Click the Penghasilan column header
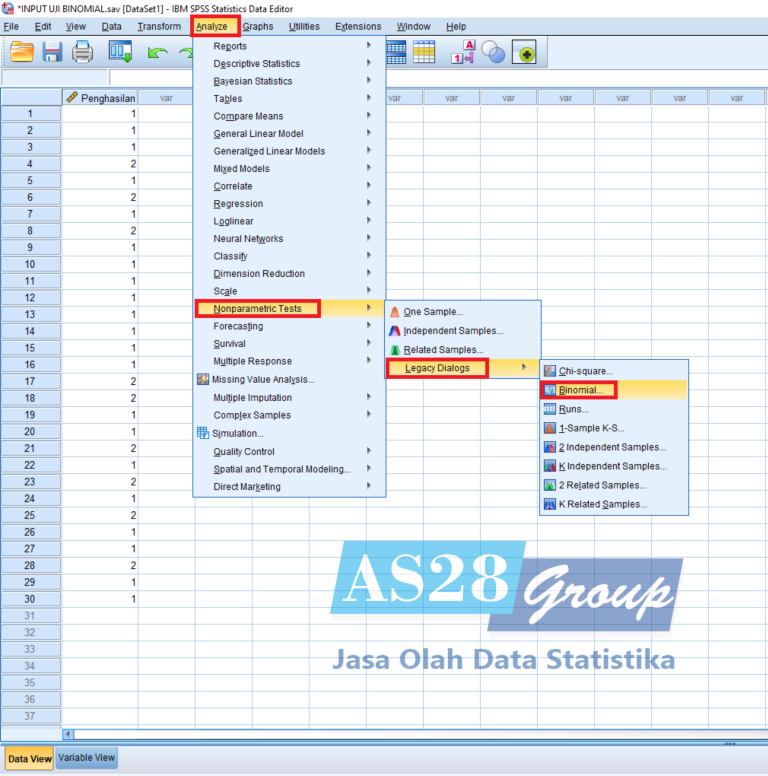768x776 pixels. coord(99,98)
